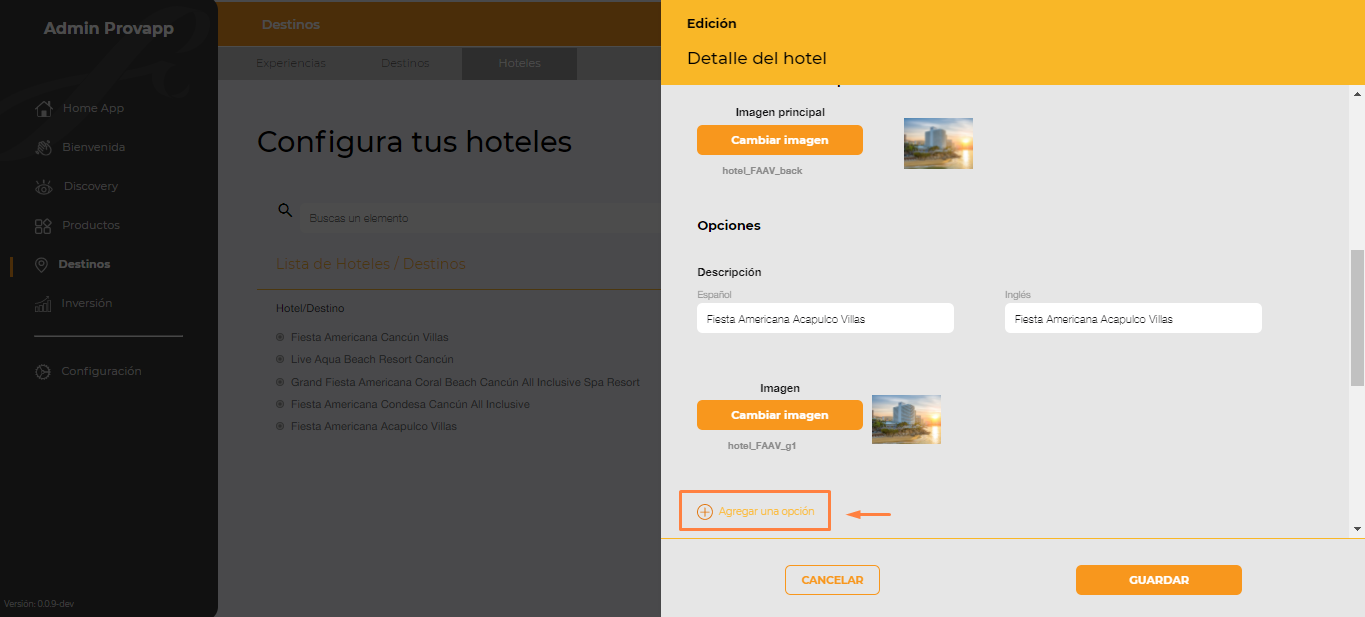Click the panel scrollbar up arrow
Image resolution: width=1365 pixels, height=617 pixels.
[1357, 93]
